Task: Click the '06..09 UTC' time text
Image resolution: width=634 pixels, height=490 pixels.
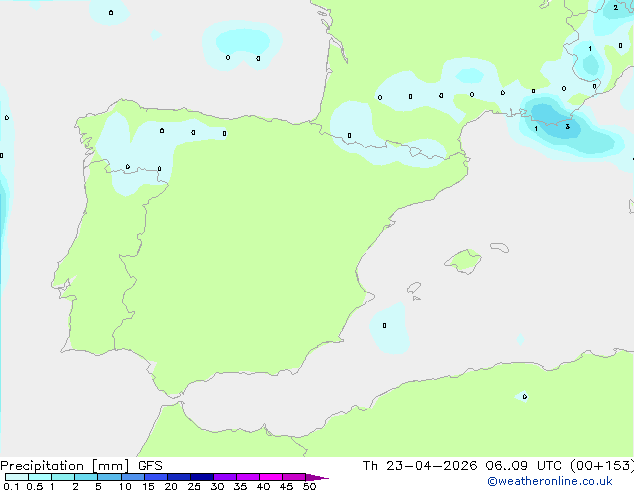Action: [x=523, y=466]
